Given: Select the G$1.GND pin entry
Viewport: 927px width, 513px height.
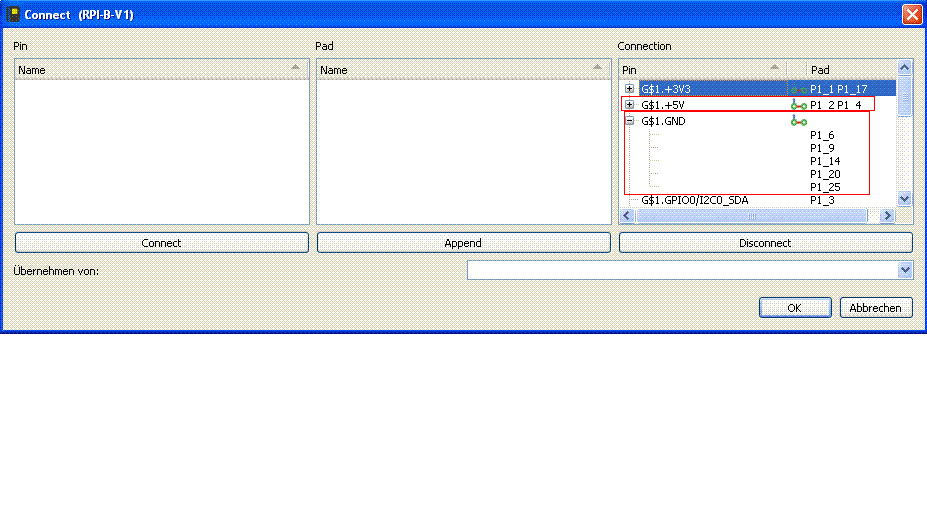Looking at the screenshot, I should tap(663, 121).
